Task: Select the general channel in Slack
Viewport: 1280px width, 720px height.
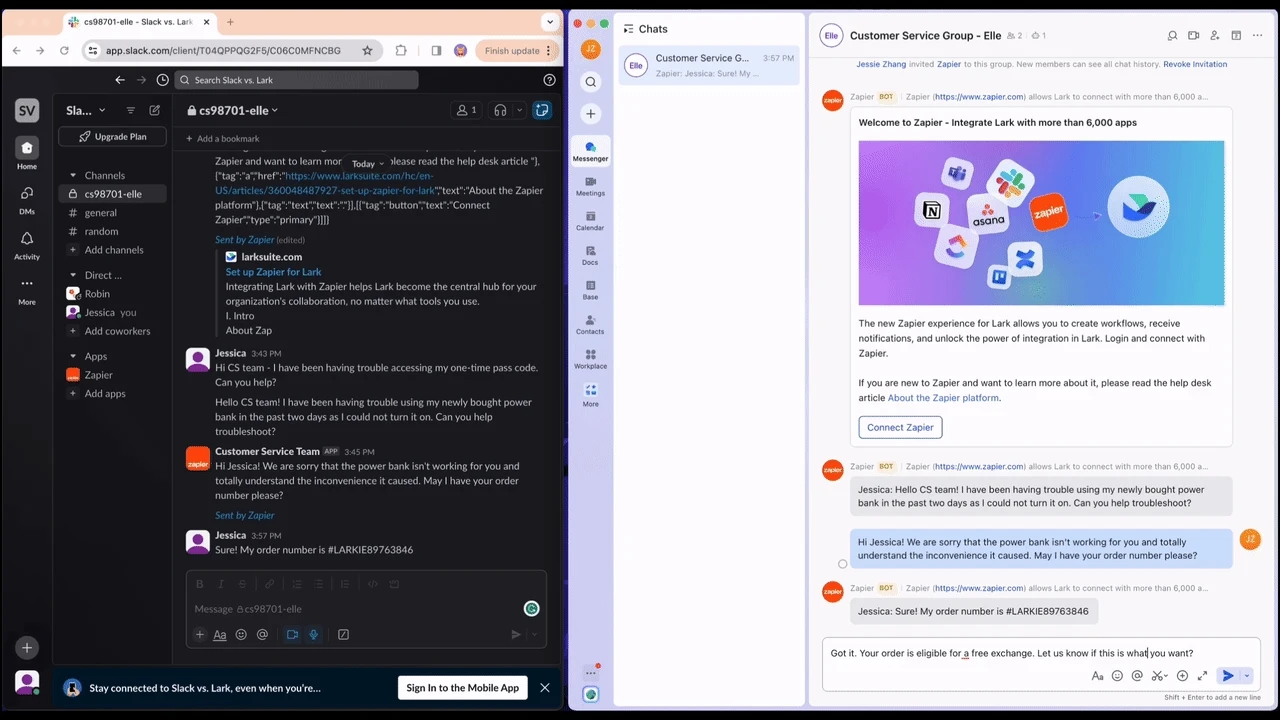Action: click(100, 212)
